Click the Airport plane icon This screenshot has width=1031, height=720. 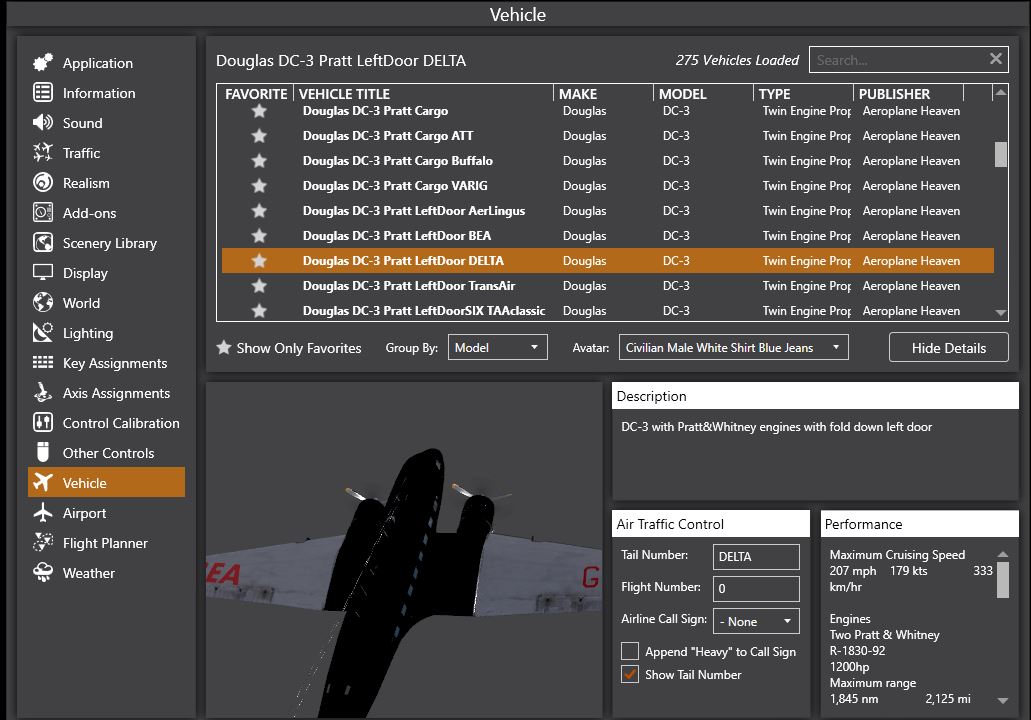(x=43, y=513)
